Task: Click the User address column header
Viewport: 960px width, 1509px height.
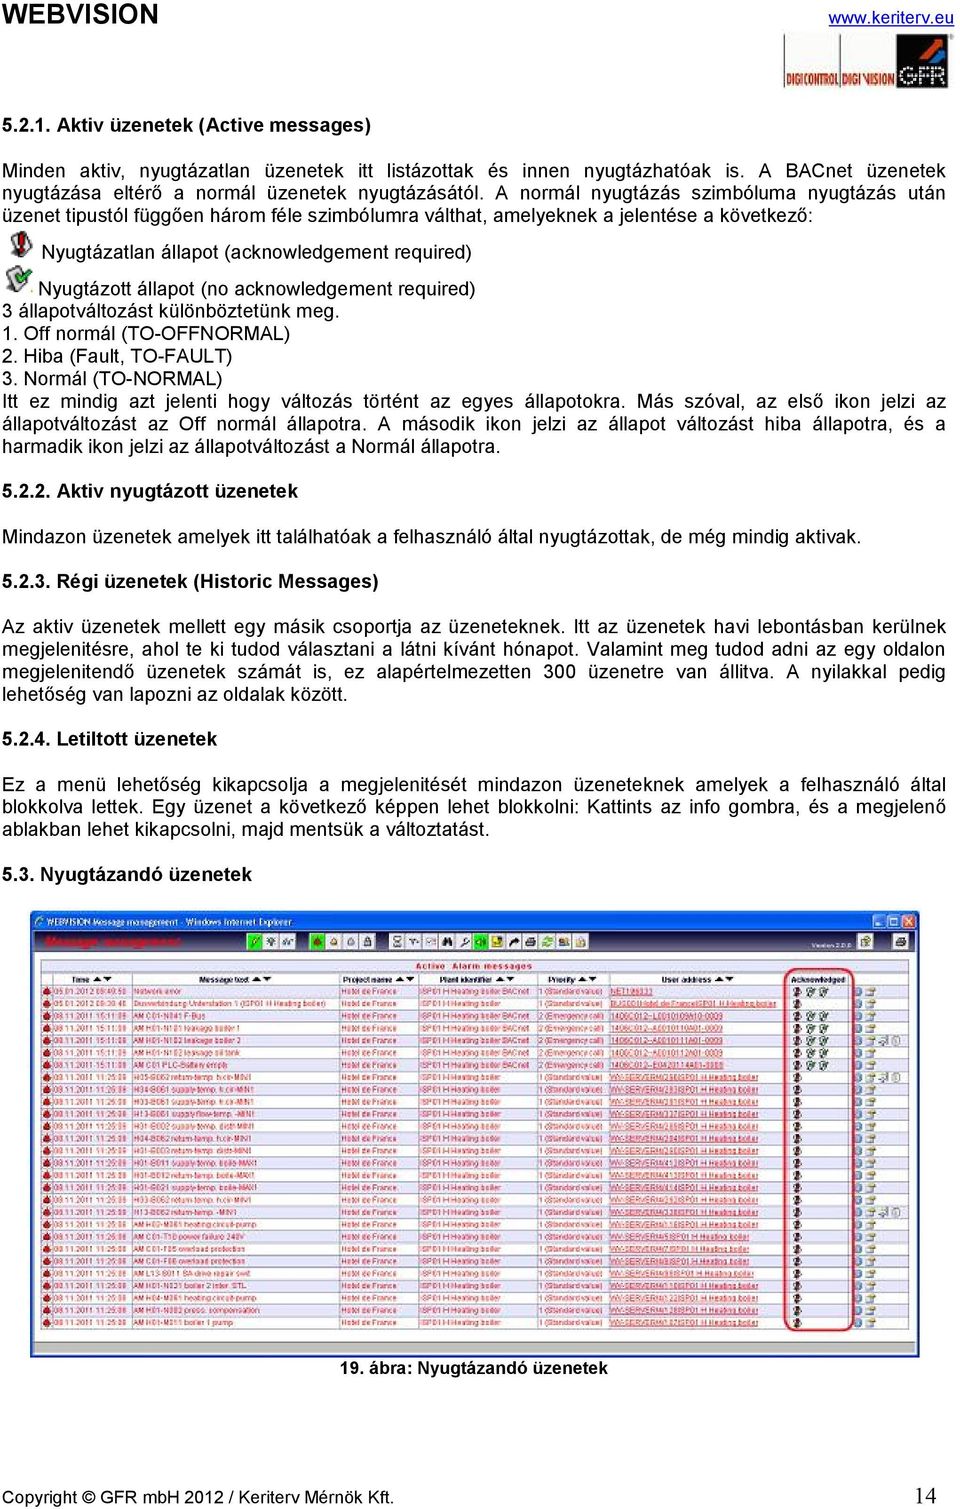Action: pos(686,980)
